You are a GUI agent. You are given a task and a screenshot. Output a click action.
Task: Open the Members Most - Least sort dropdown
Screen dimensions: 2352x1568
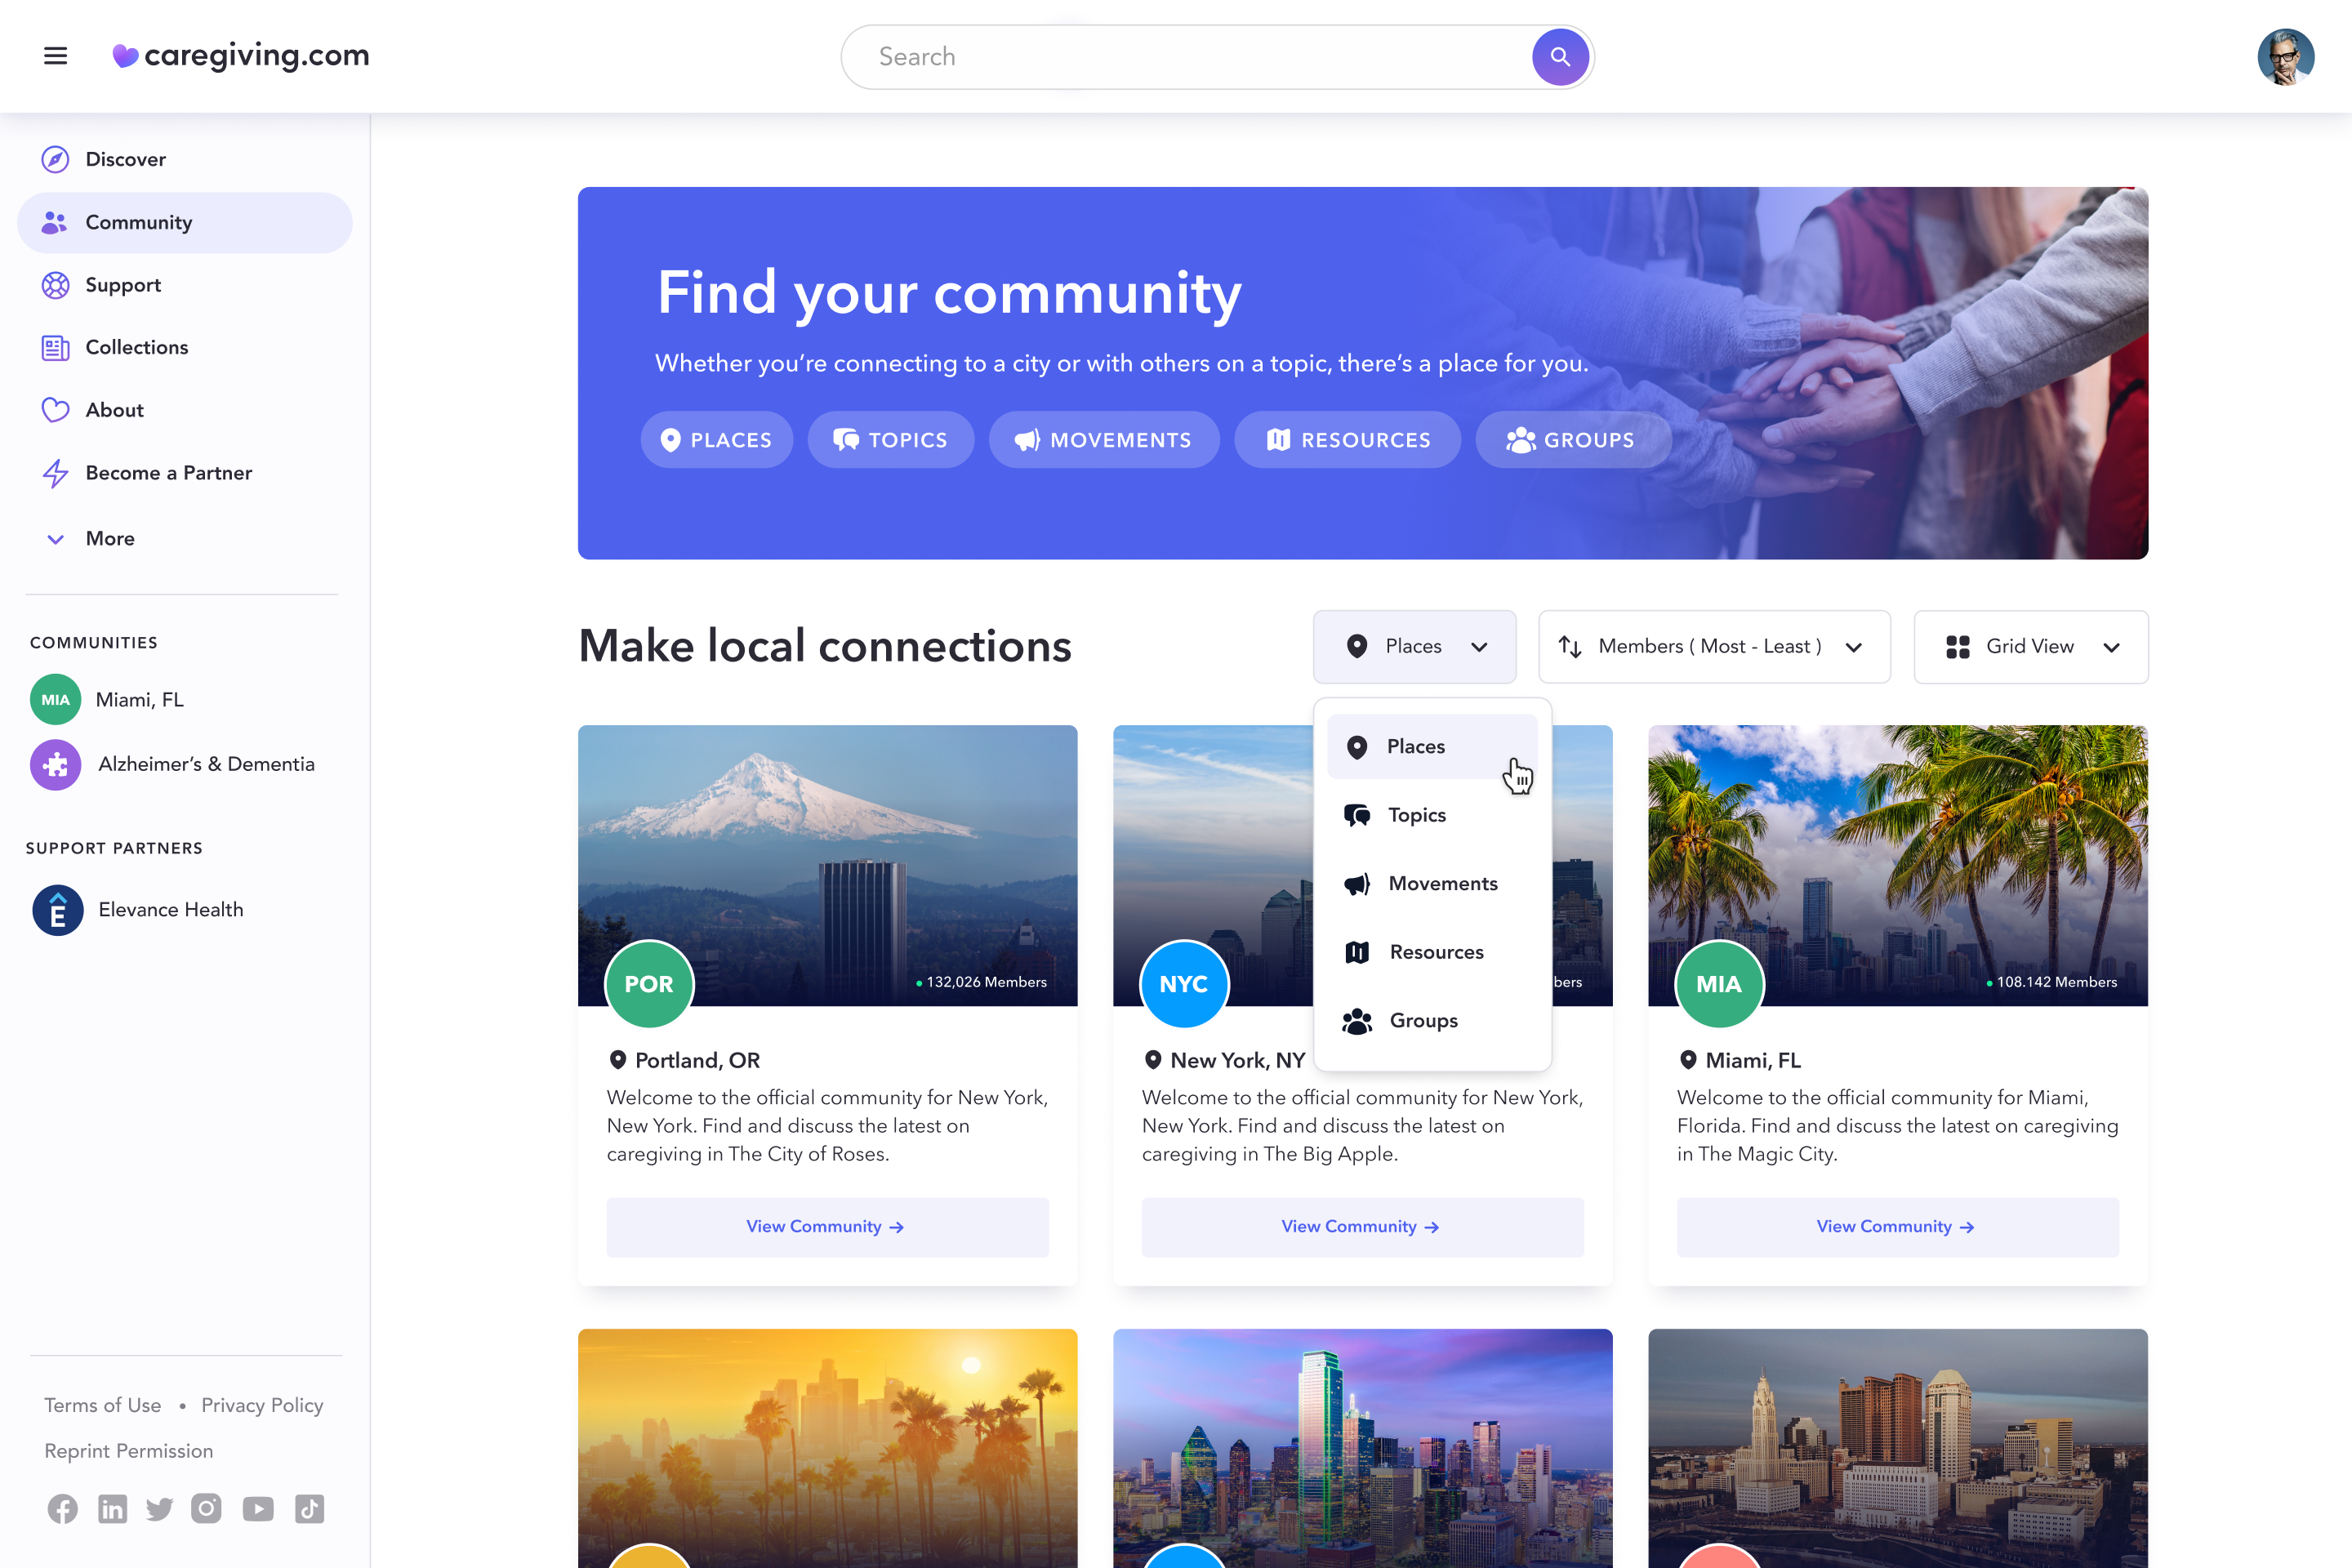pos(1714,647)
